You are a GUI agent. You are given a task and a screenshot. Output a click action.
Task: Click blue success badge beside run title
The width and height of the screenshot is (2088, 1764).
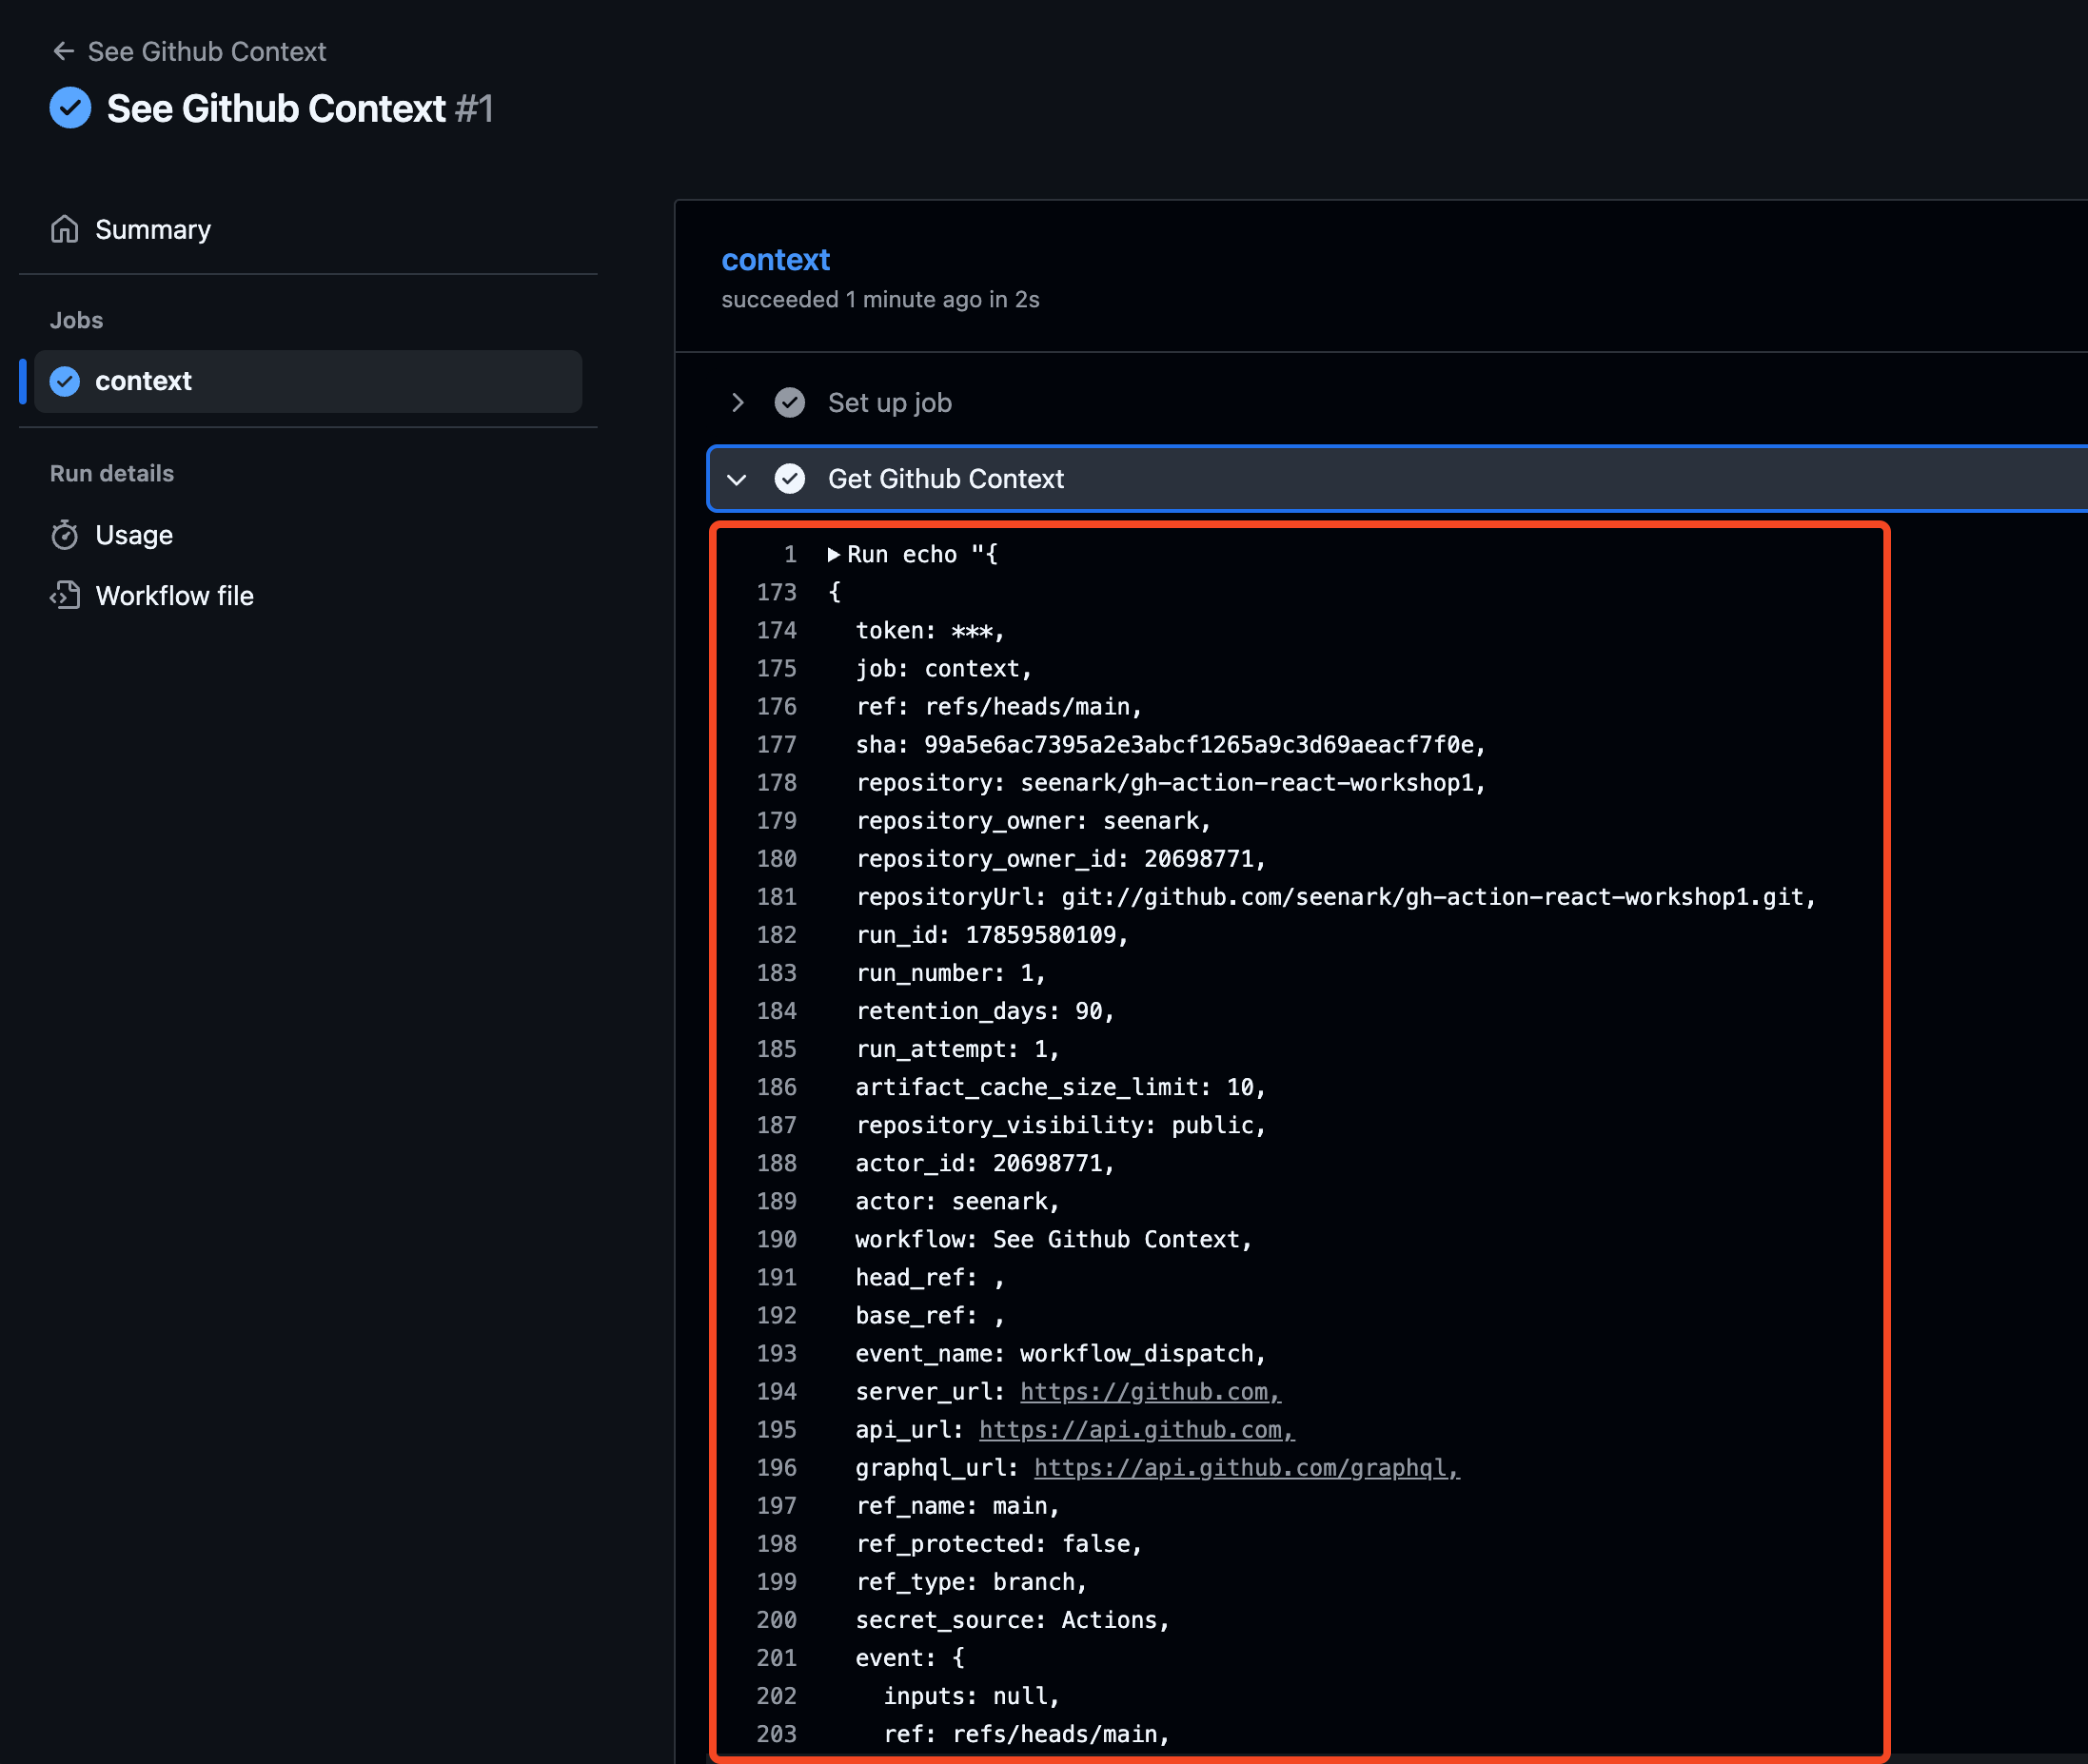70,108
